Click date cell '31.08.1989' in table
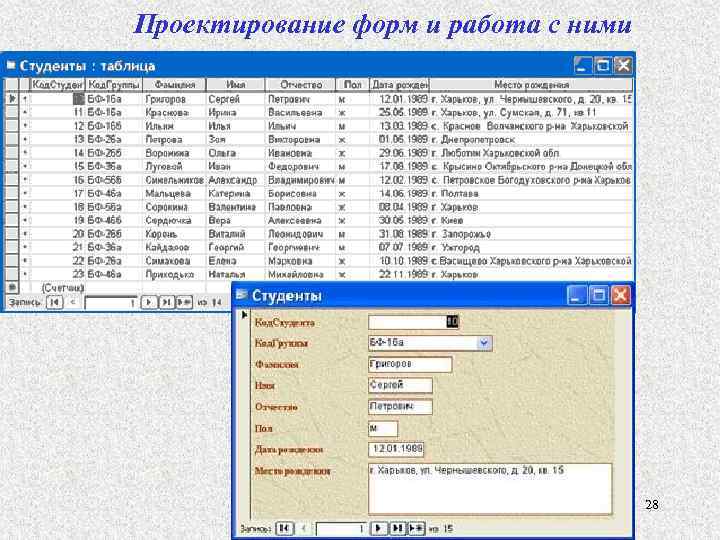This screenshot has height=540, width=720. tap(399, 234)
